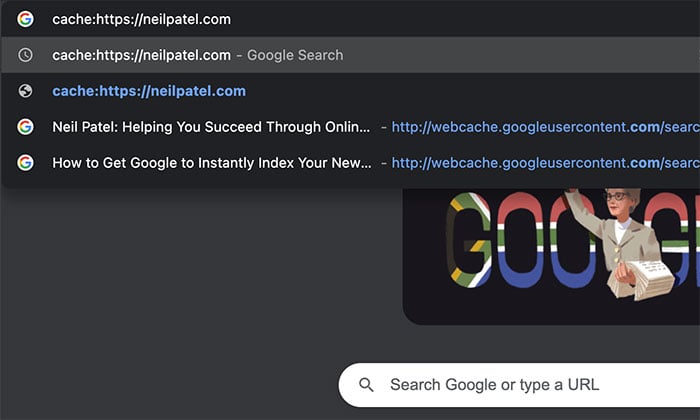Image resolution: width=700 pixels, height=420 pixels.
Task: Click inside the address bar text cache:https://neilpatel.com
Action: tap(142, 19)
